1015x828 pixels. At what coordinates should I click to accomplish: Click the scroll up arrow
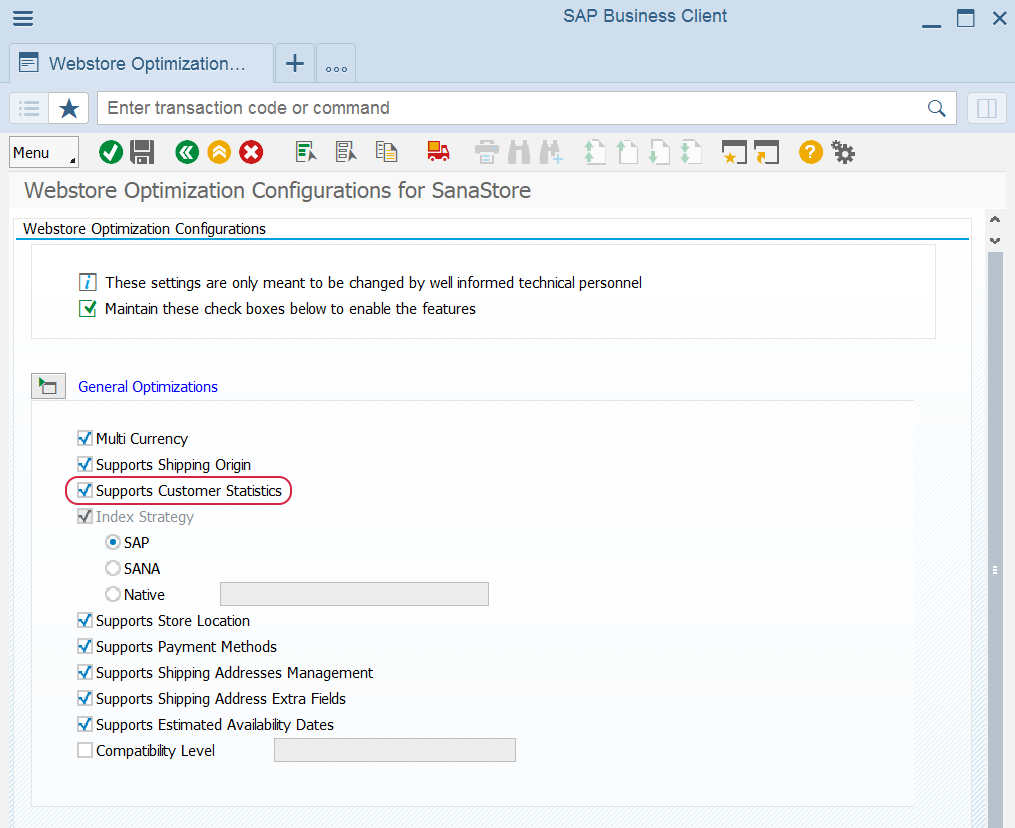pos(995,220)
